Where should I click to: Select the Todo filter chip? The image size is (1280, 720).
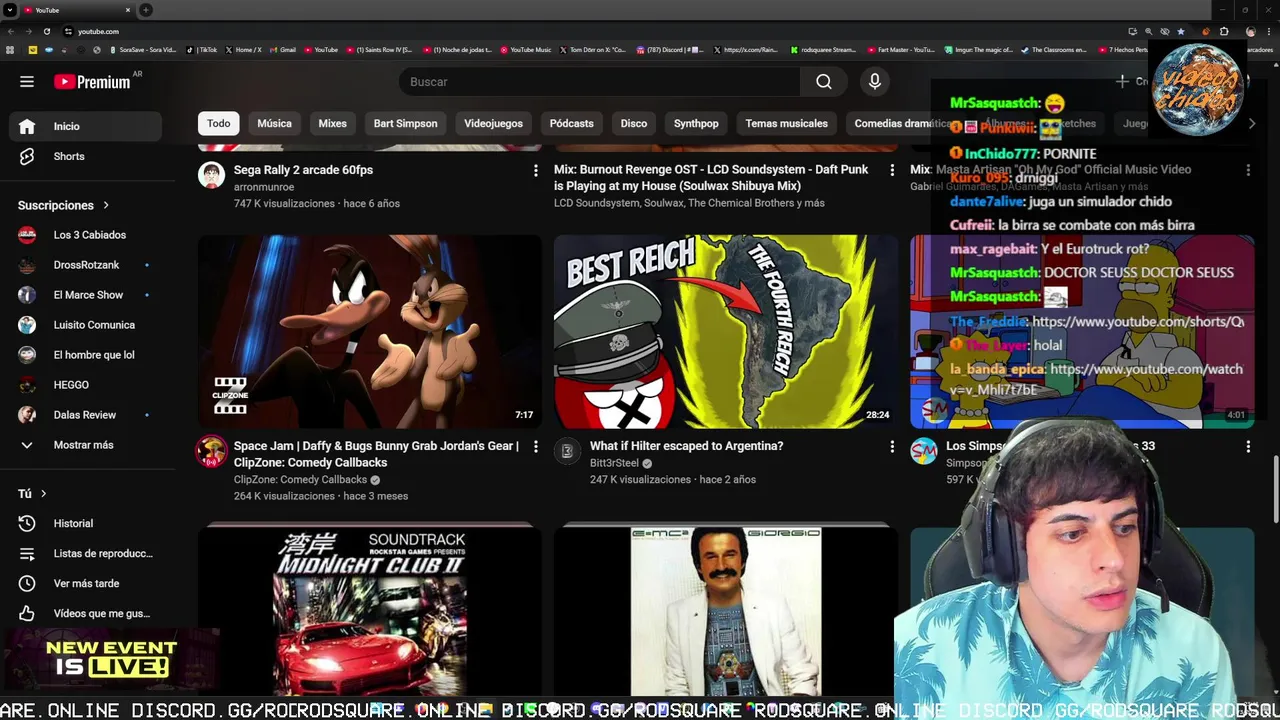[219, 123]
